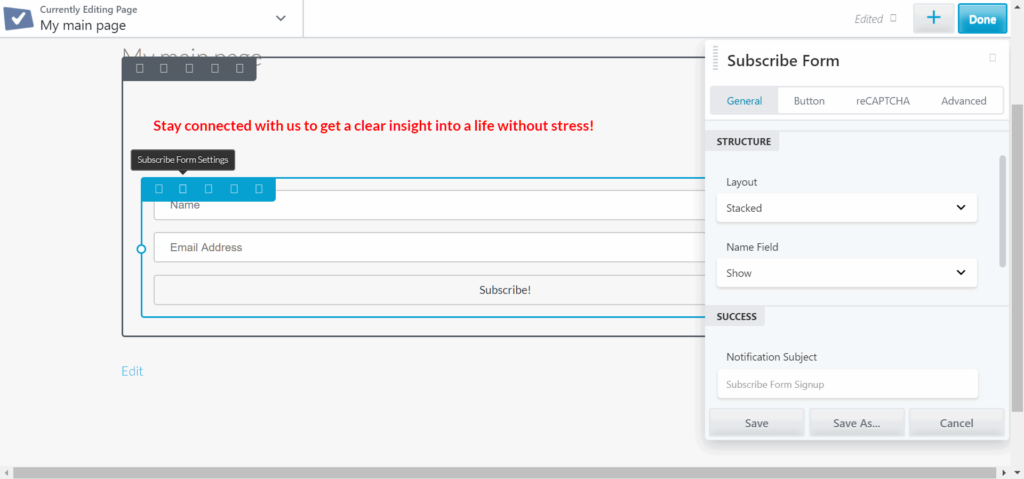This screenshot has height=479, width=1024.
Task: Click the Save As... button
Action: pyautogui.click(x=856, y=423)
